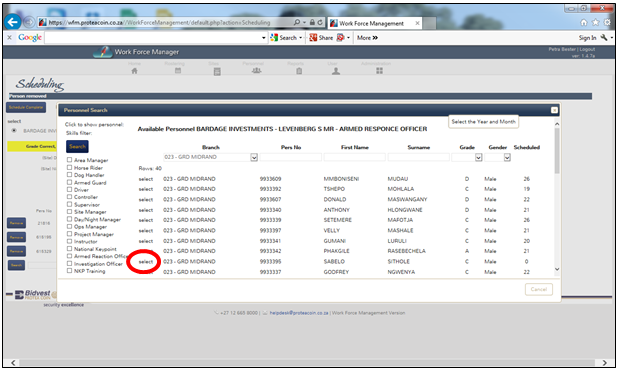Viewport: 618px width, 371px height.
Task: Click the address bar search magnifier icon
Action: (297, 22)
